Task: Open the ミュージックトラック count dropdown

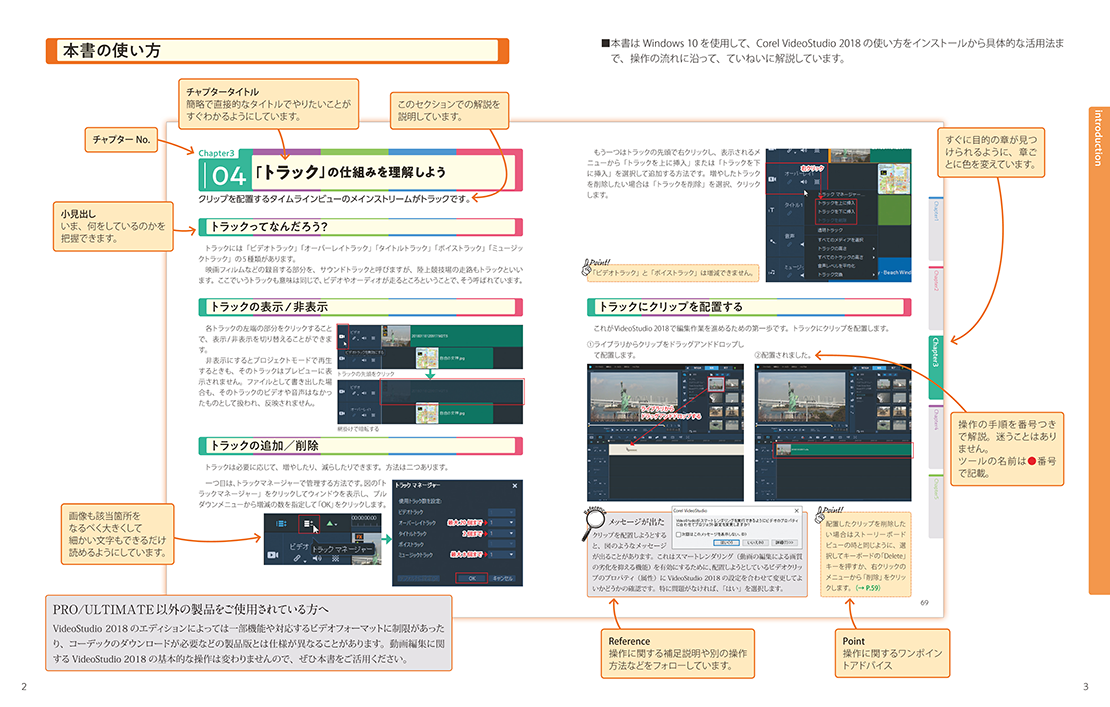Action: click(x=509, y=555)
